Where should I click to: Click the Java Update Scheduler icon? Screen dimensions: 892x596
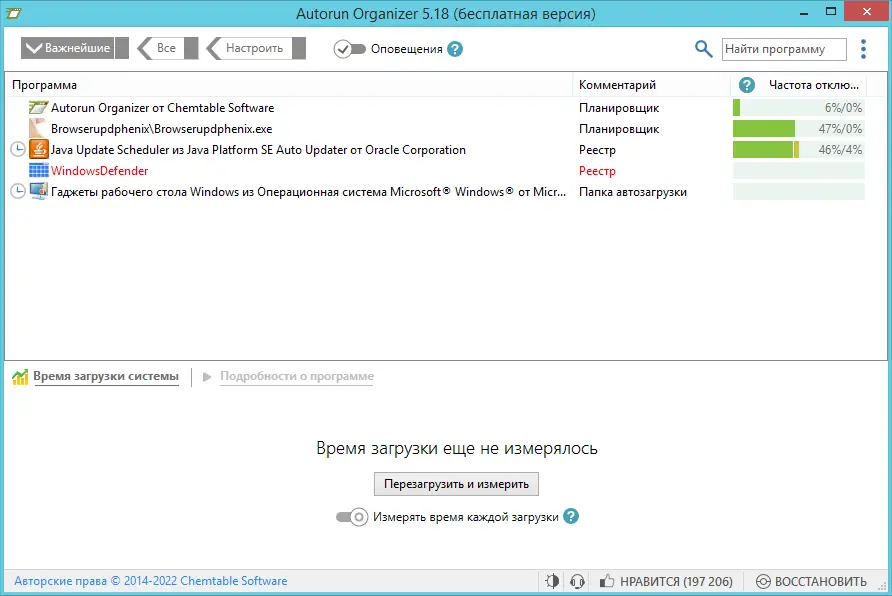[39, 150]
